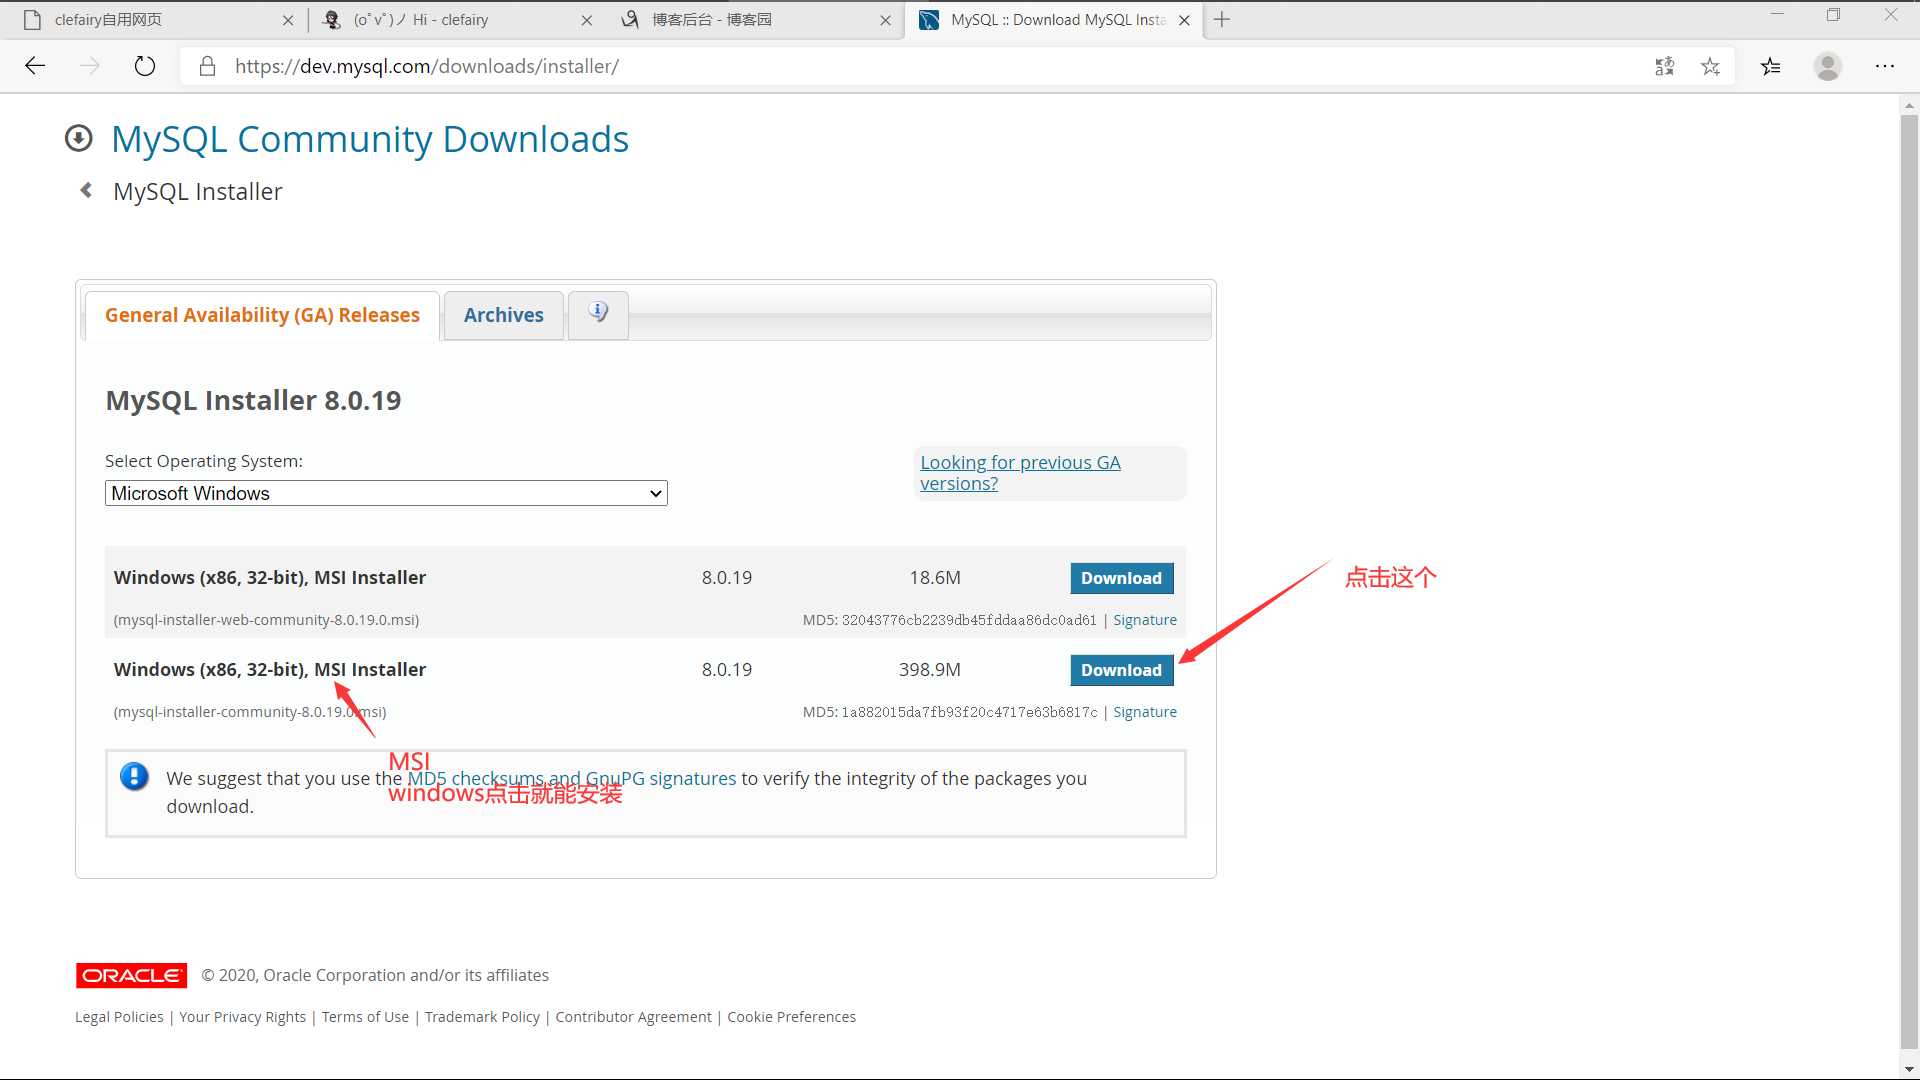Download 398.9M MSI Installer package
The width and height of the screenshot is (1920, 1080).
(x=1121, y=670)
